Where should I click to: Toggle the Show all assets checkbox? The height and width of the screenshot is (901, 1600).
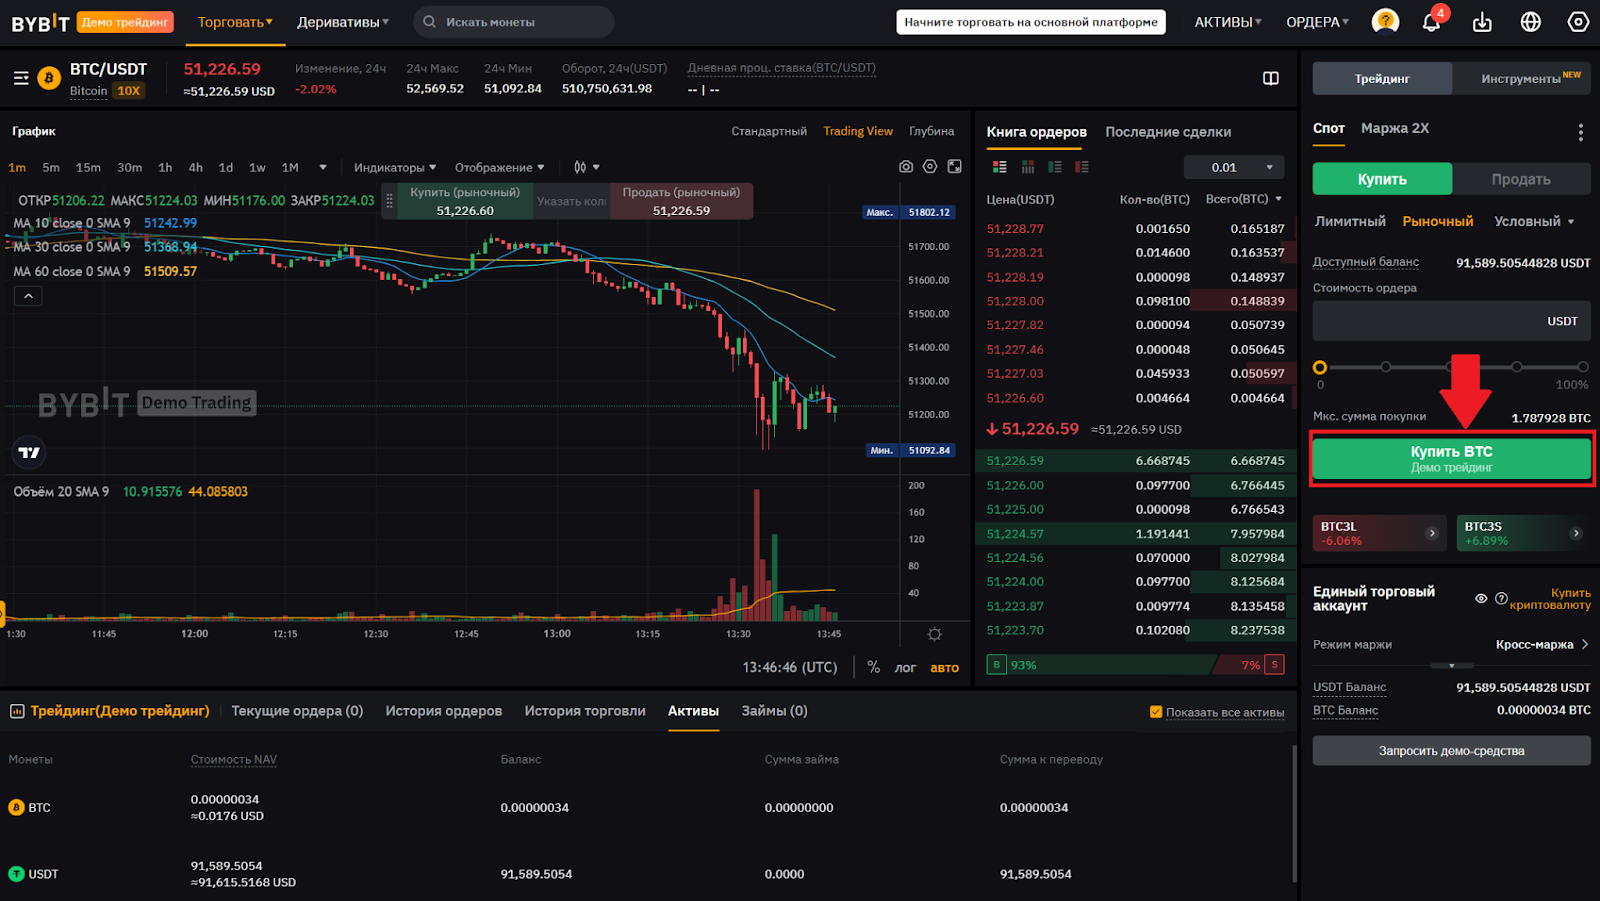pos(1156,712)
